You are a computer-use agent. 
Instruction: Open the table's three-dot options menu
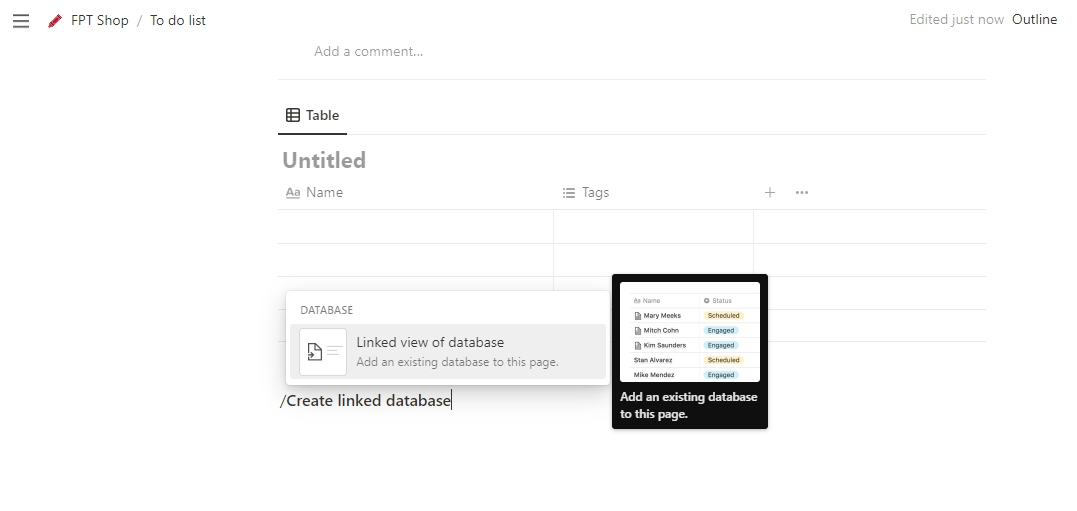click(x=802, y=192)
